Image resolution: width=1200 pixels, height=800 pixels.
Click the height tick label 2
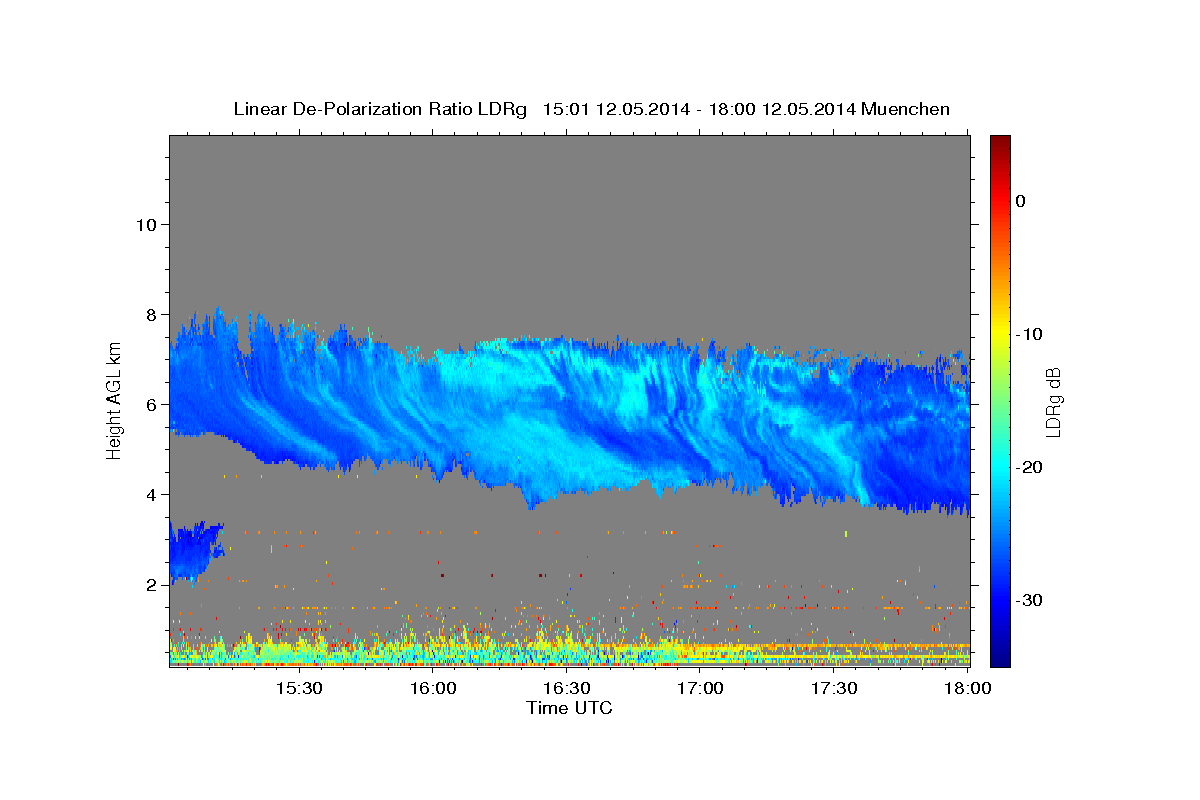152,584
